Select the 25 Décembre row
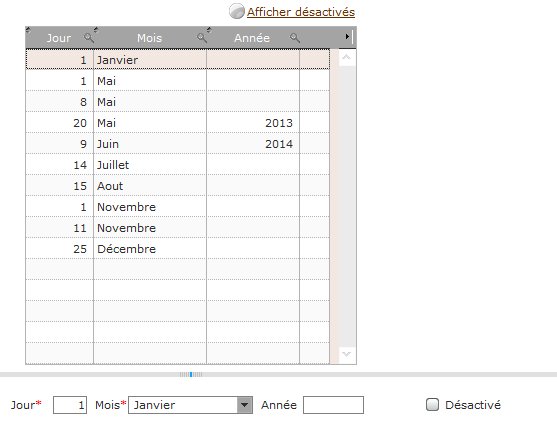The width and height of the screenshot is (557, 428). pyautogui.click(x=178, y=249)
